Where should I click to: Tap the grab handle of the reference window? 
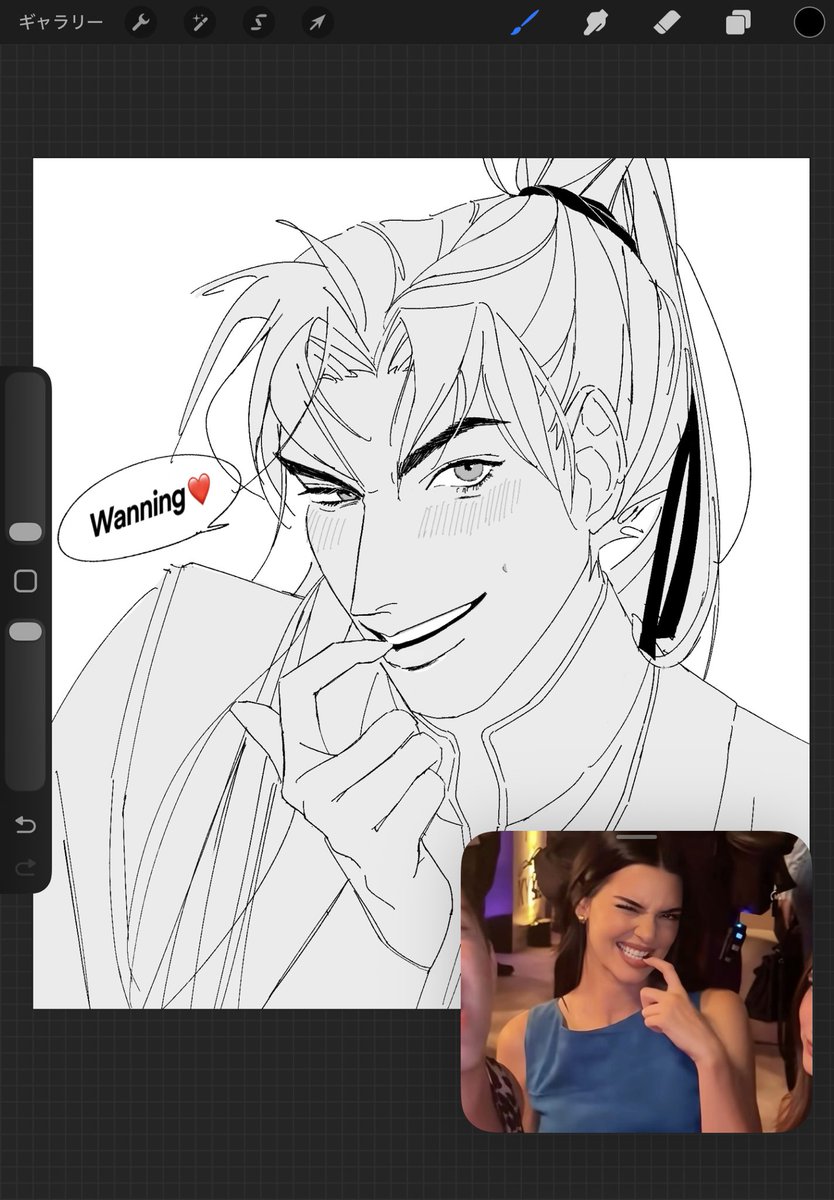(637, 837)
